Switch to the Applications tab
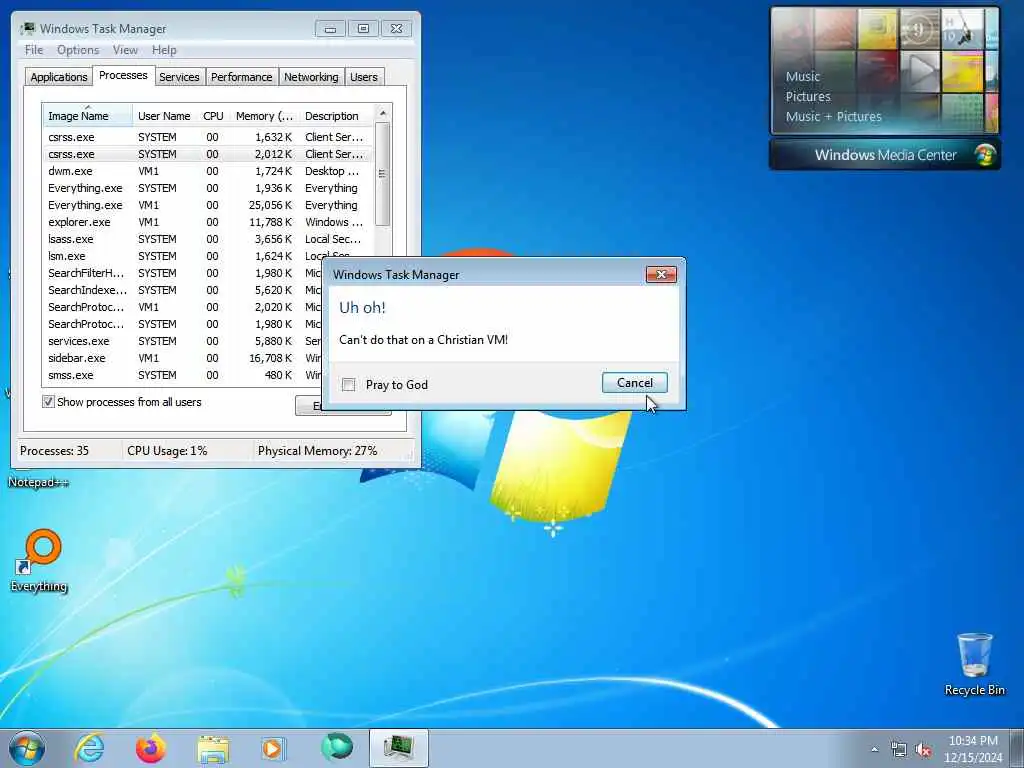1024x768 pixels. (x=59, y=76)
